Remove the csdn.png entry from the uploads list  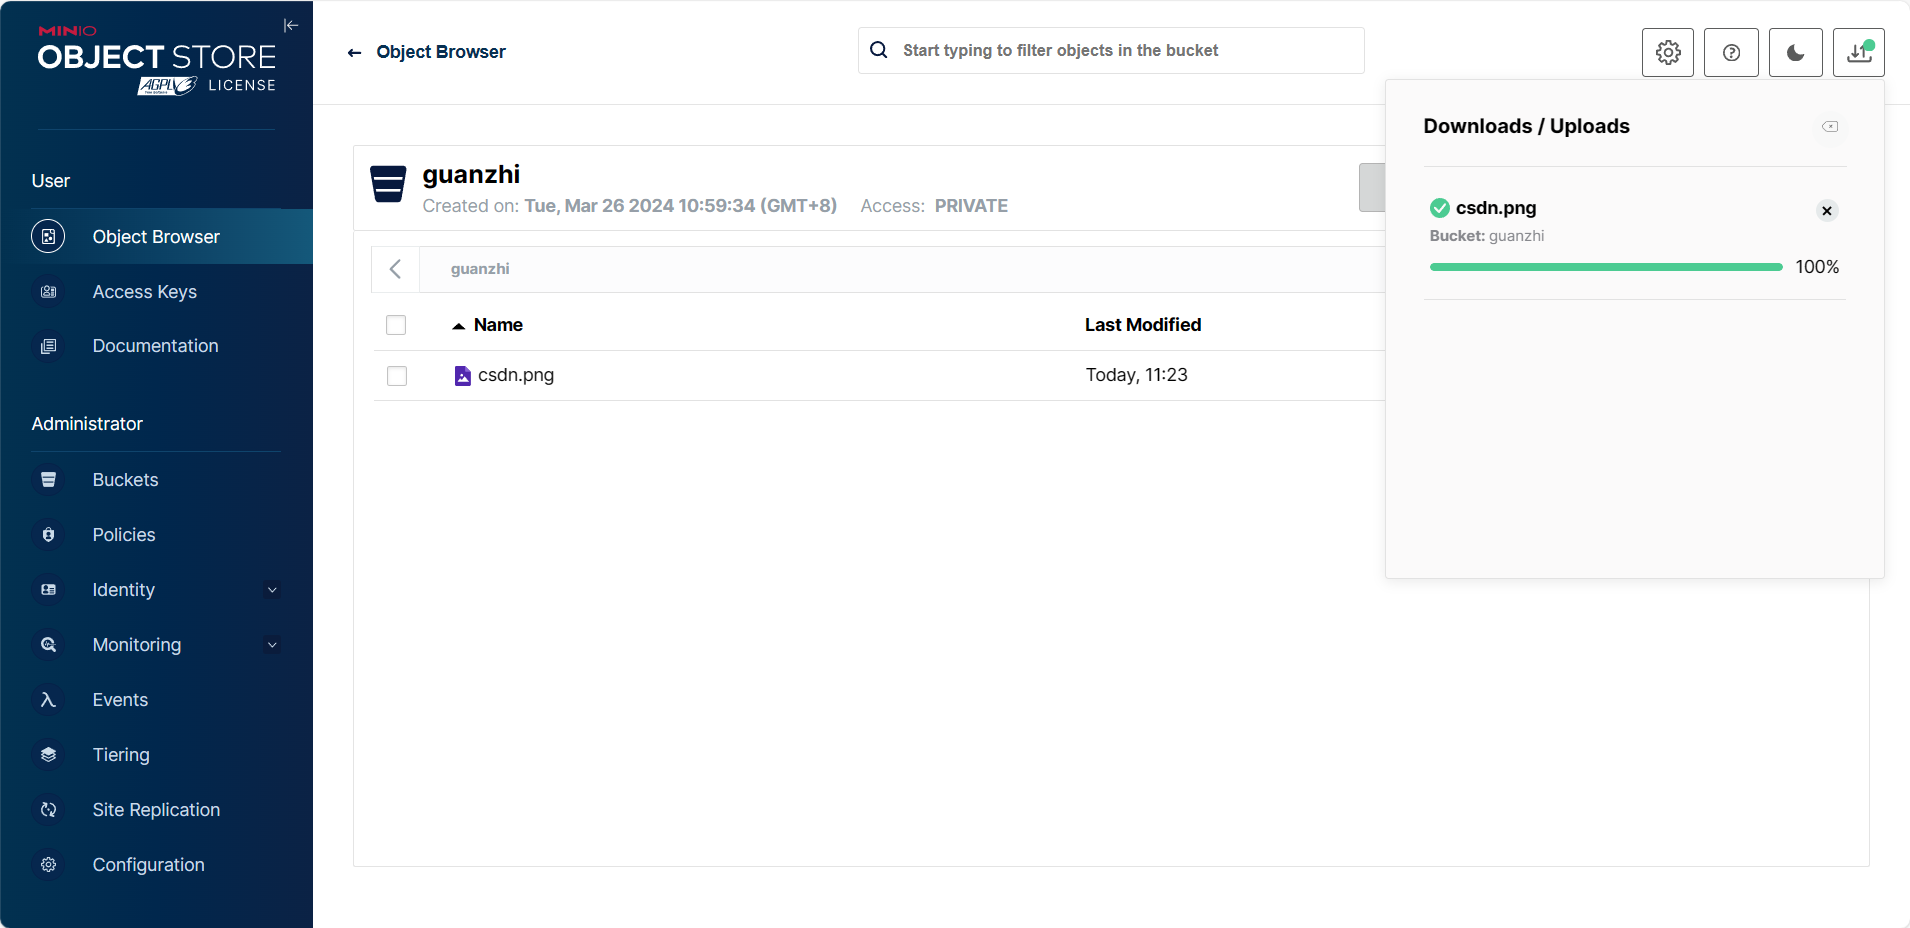click(1826, 211)
